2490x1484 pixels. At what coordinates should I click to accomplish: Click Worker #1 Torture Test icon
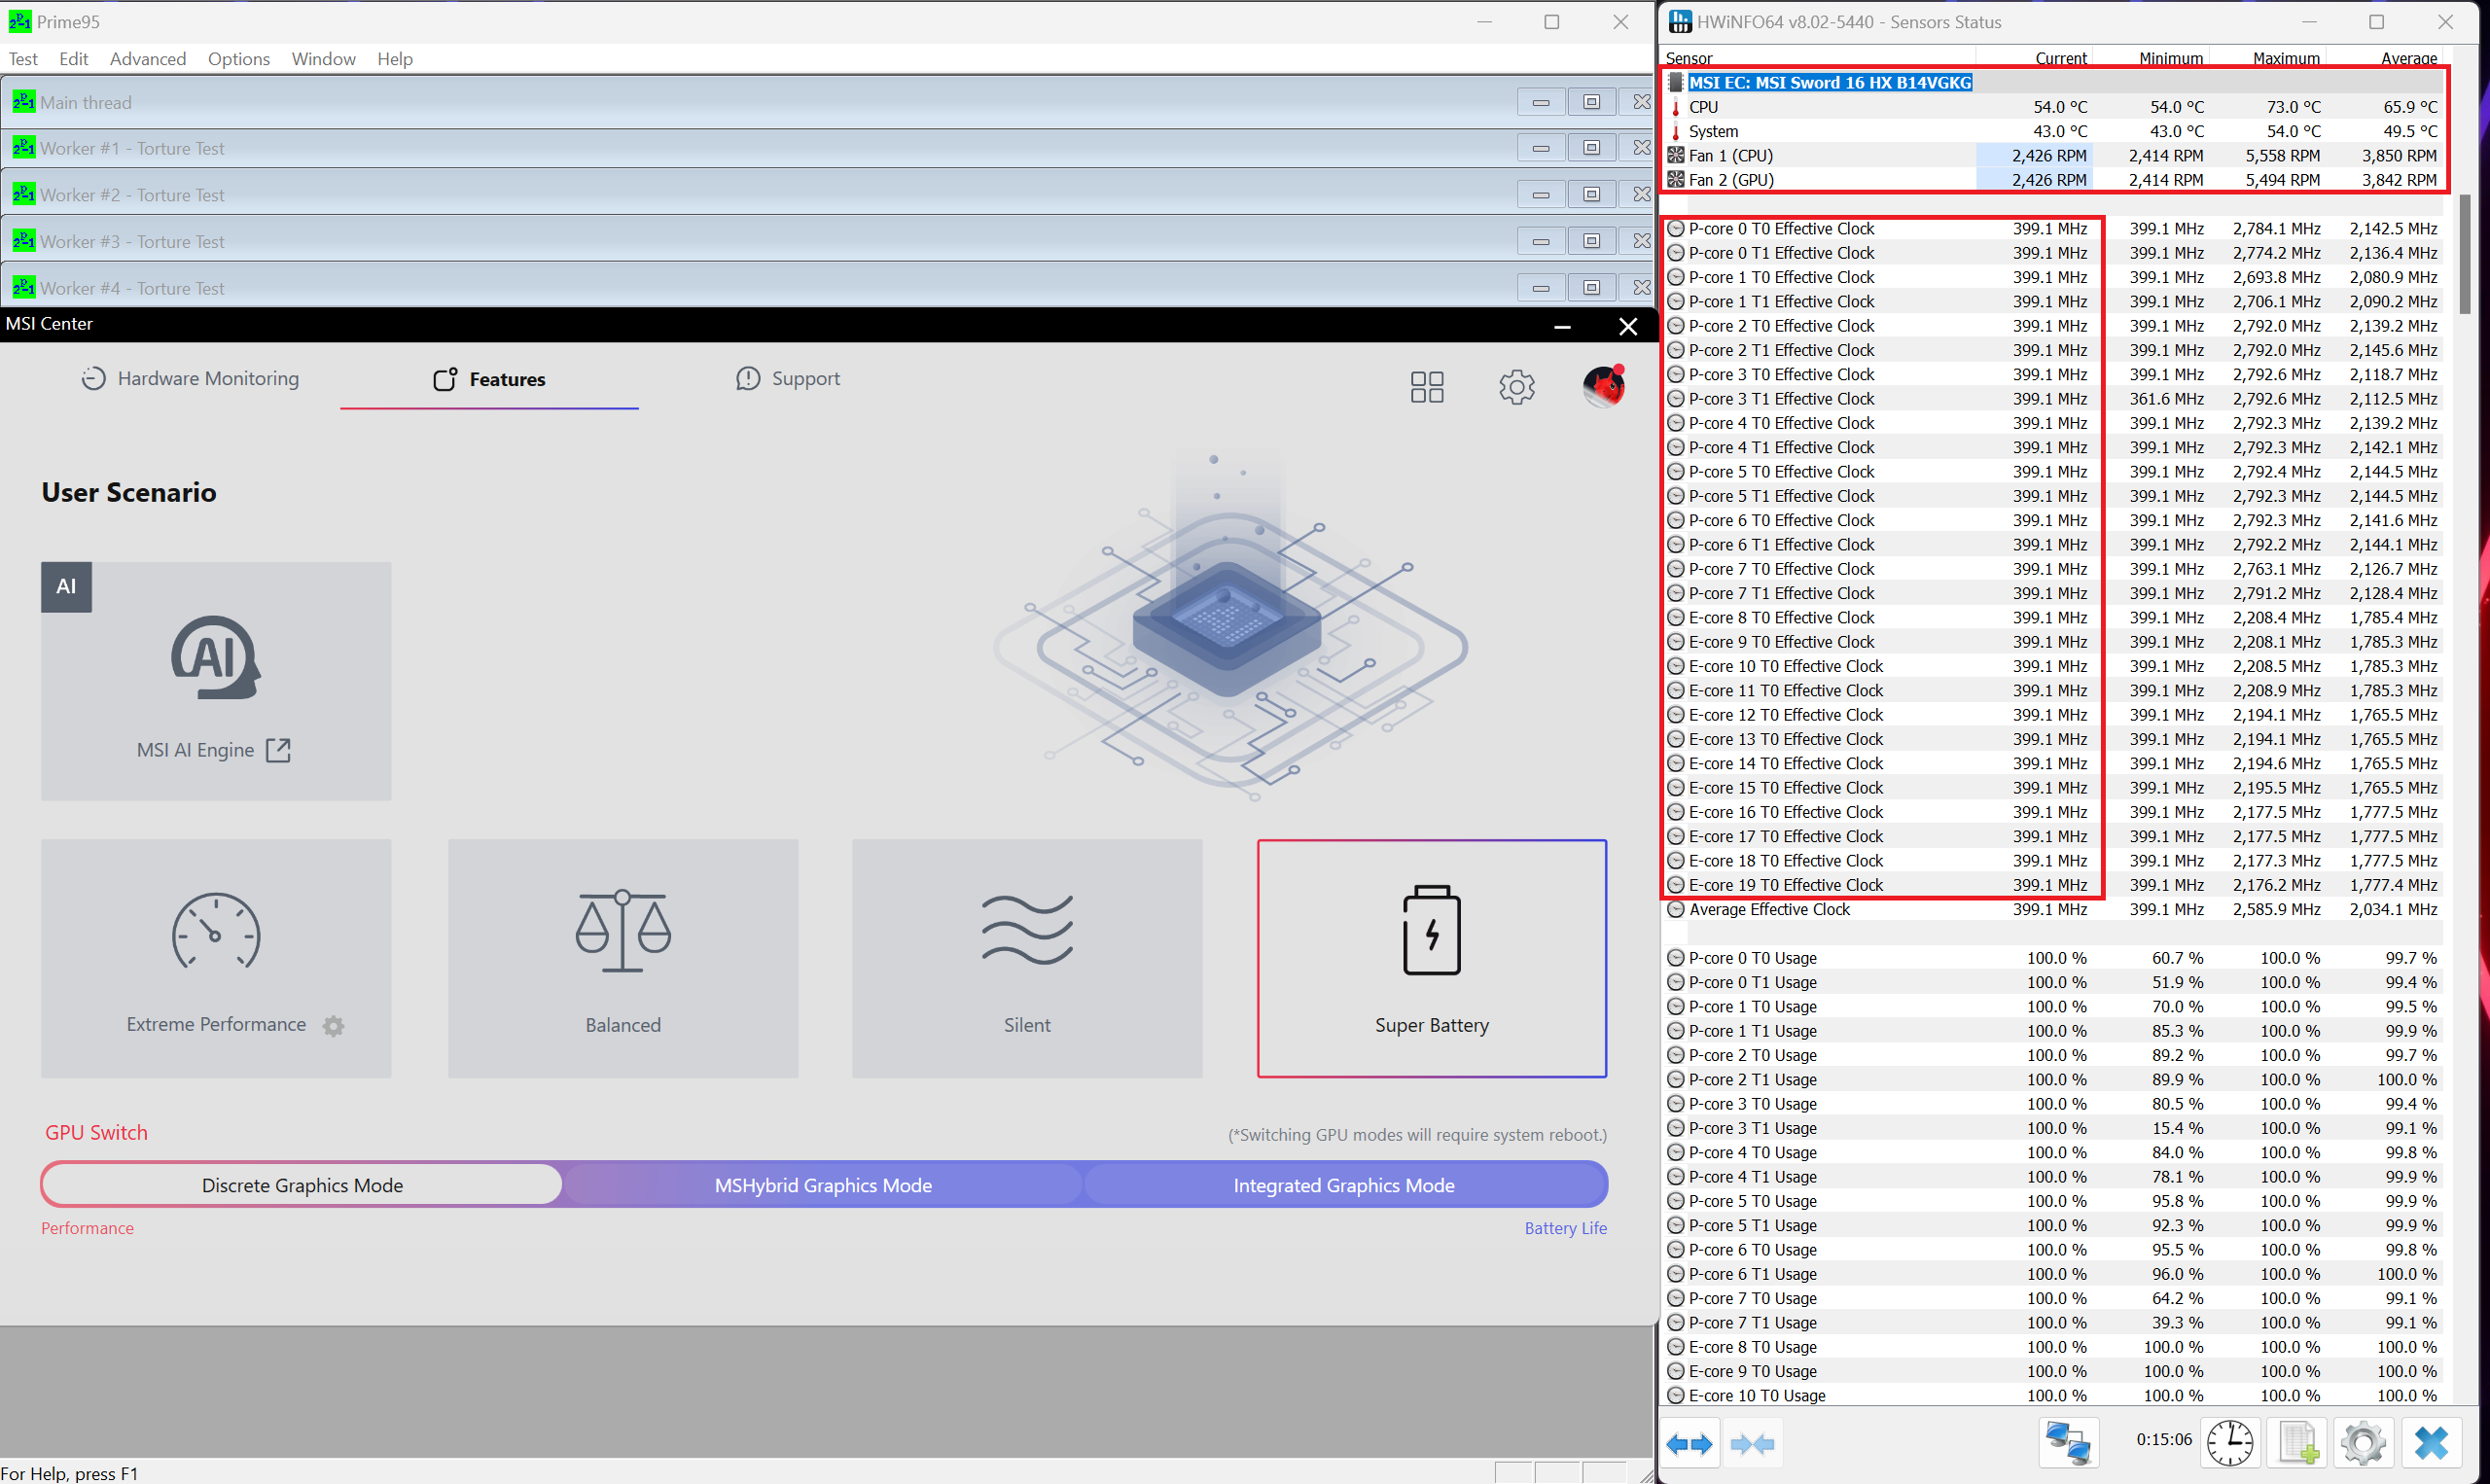(24, 148)
